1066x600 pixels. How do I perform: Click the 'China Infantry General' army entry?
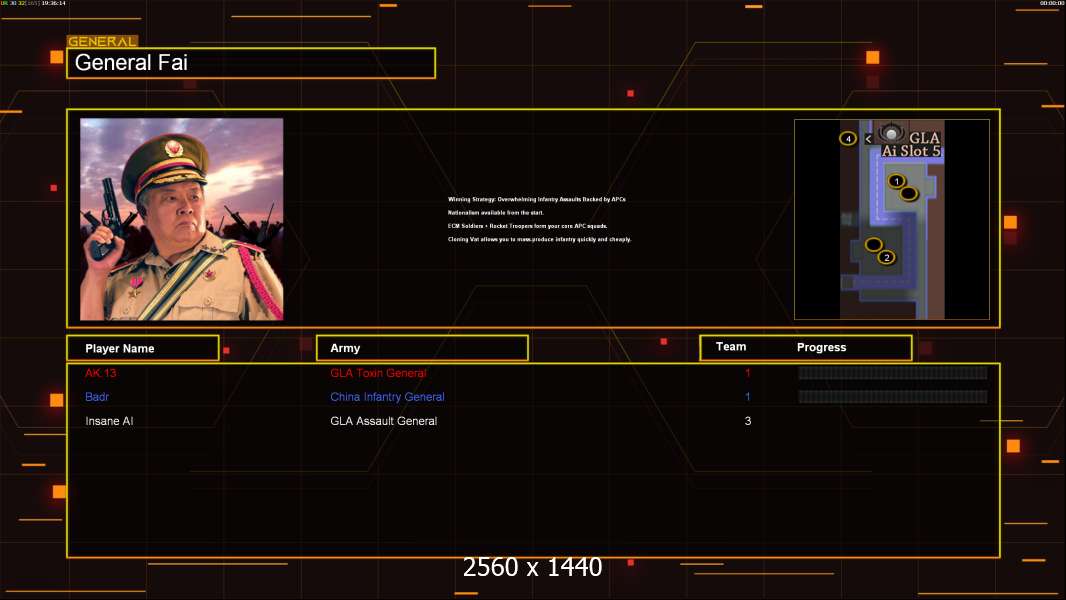point(388,397)
